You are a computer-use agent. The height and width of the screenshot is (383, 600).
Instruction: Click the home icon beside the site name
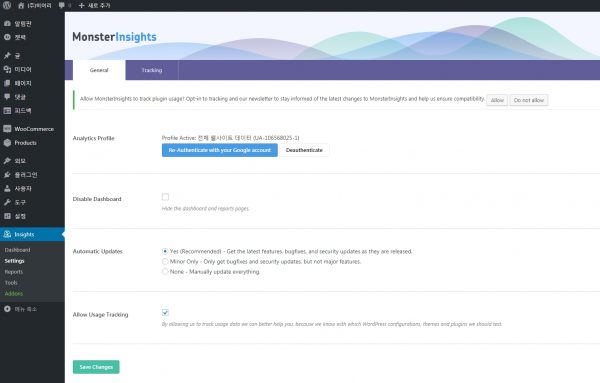pyautogui.click(x=21, y=6)
